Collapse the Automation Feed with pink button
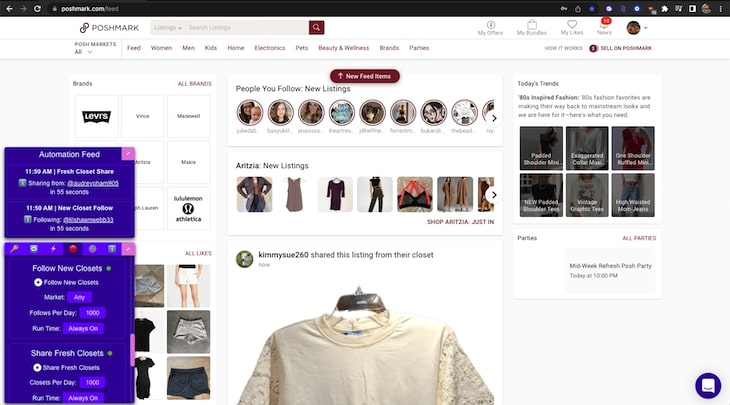The width and height of the screenshot is (730, 405). pos(128,154)
